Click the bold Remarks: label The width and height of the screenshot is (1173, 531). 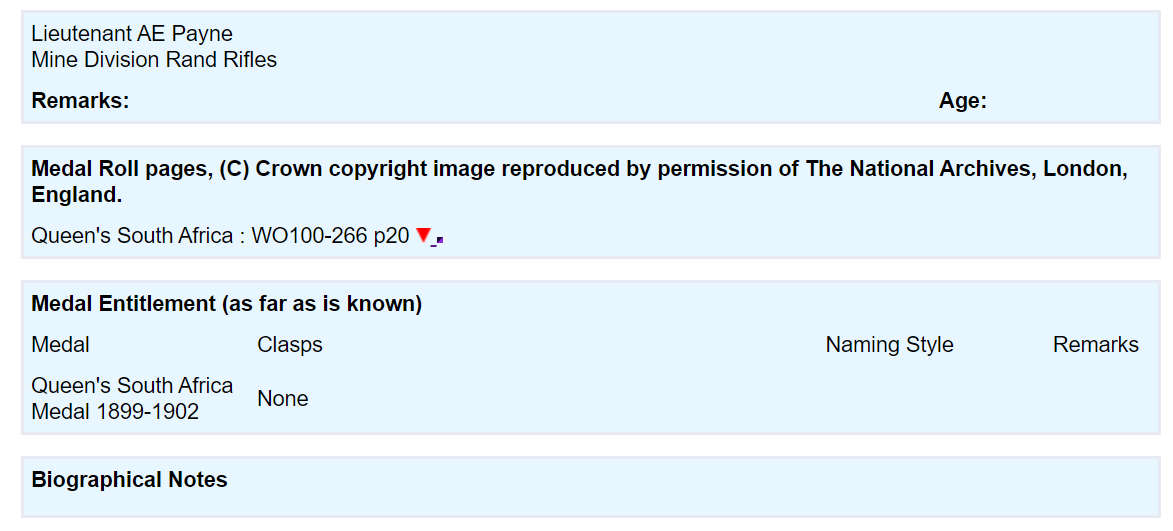[x=80, y=101]
